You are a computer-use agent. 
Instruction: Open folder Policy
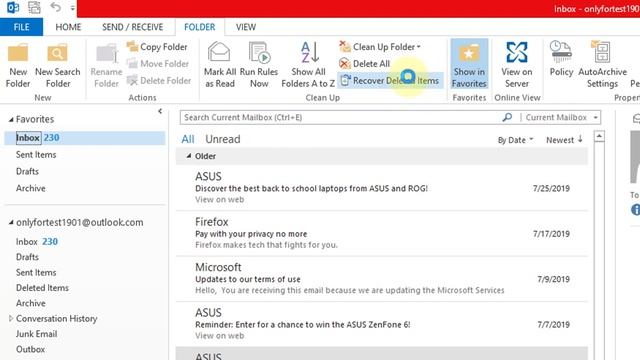click(x=561, y=60)
